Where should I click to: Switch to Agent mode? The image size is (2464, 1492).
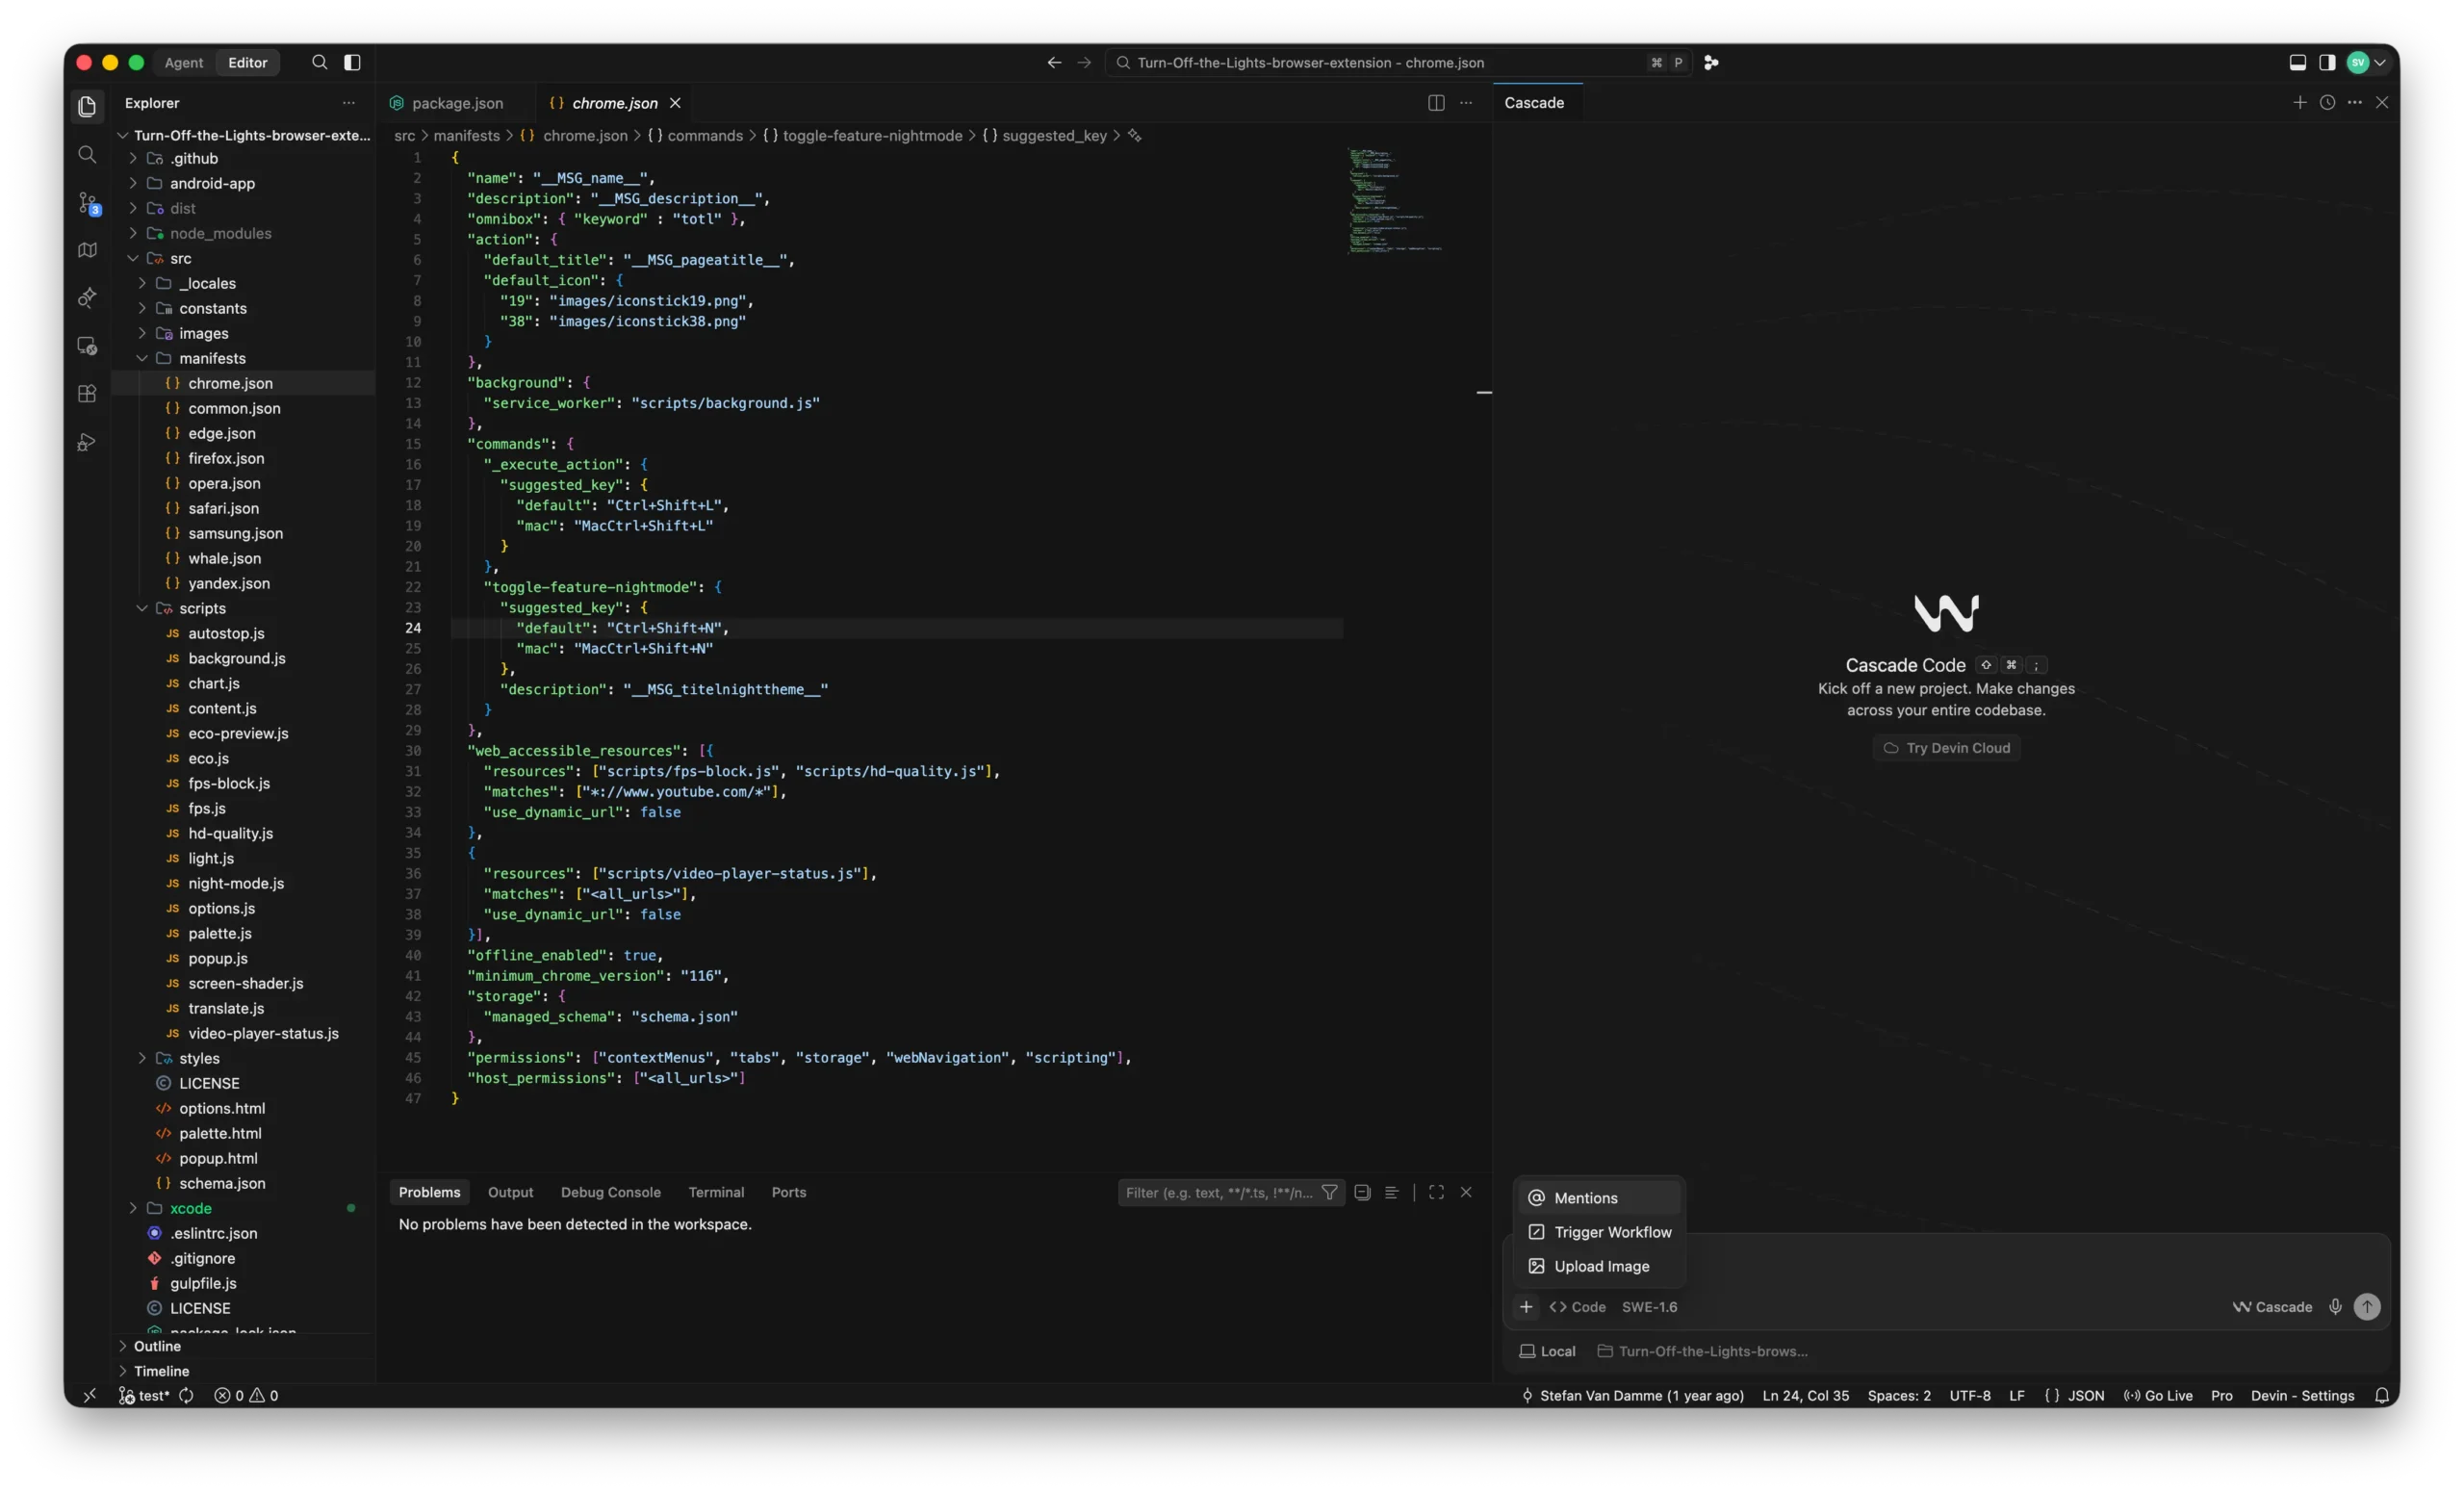tap(184, 62)
